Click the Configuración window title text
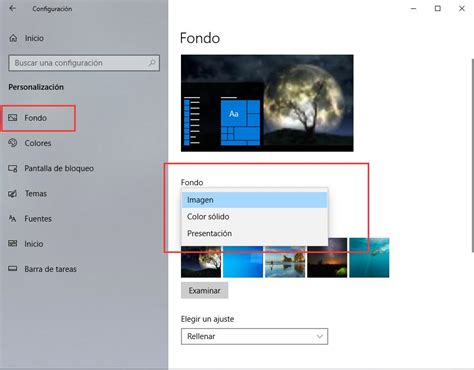This screenshot has height=370, width=474. 52,9
